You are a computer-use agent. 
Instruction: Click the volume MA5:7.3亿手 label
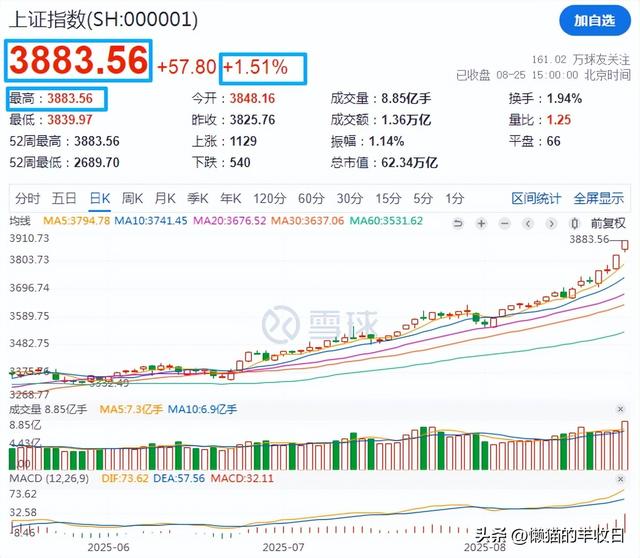(x=131, y=409)
